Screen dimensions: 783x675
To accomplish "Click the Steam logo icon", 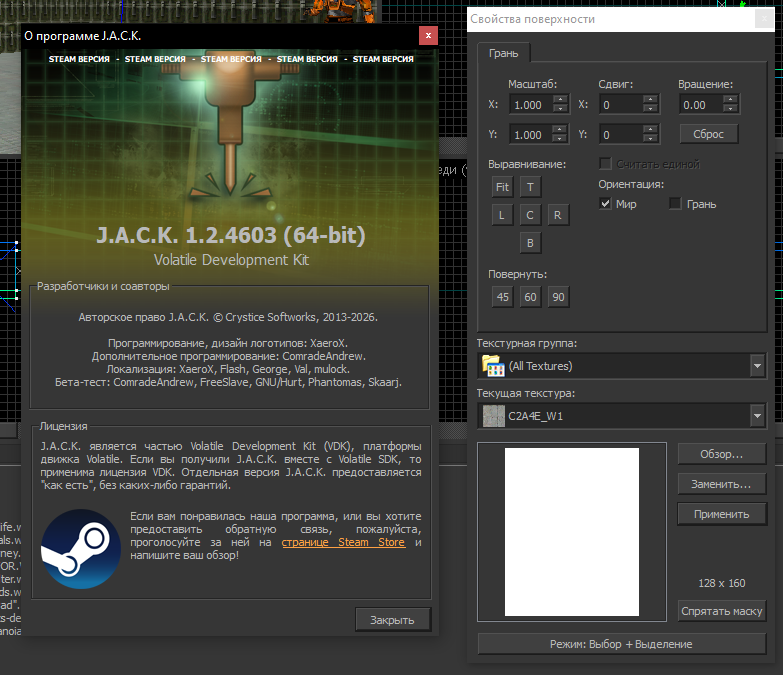I will 80,549.
